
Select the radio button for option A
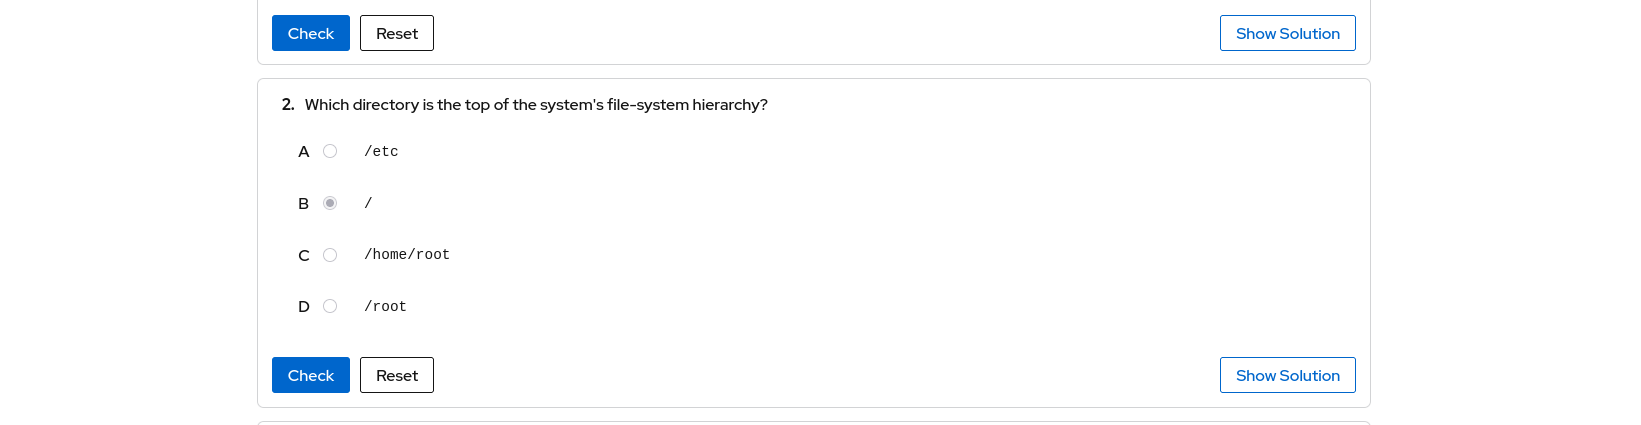(x=330, y=151)
